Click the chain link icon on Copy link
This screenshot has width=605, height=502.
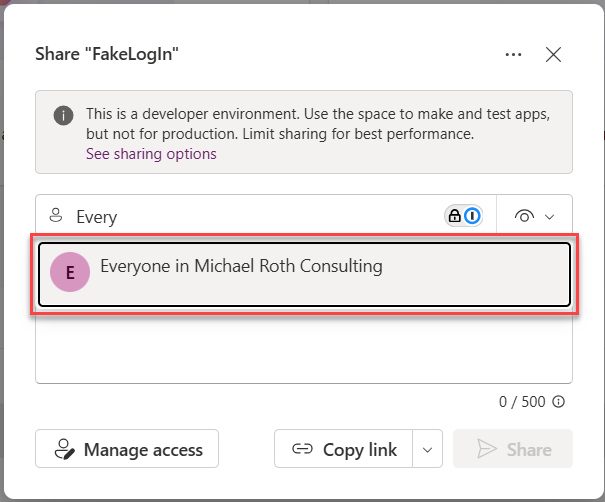pyautogui.click(x=302, y=449)
